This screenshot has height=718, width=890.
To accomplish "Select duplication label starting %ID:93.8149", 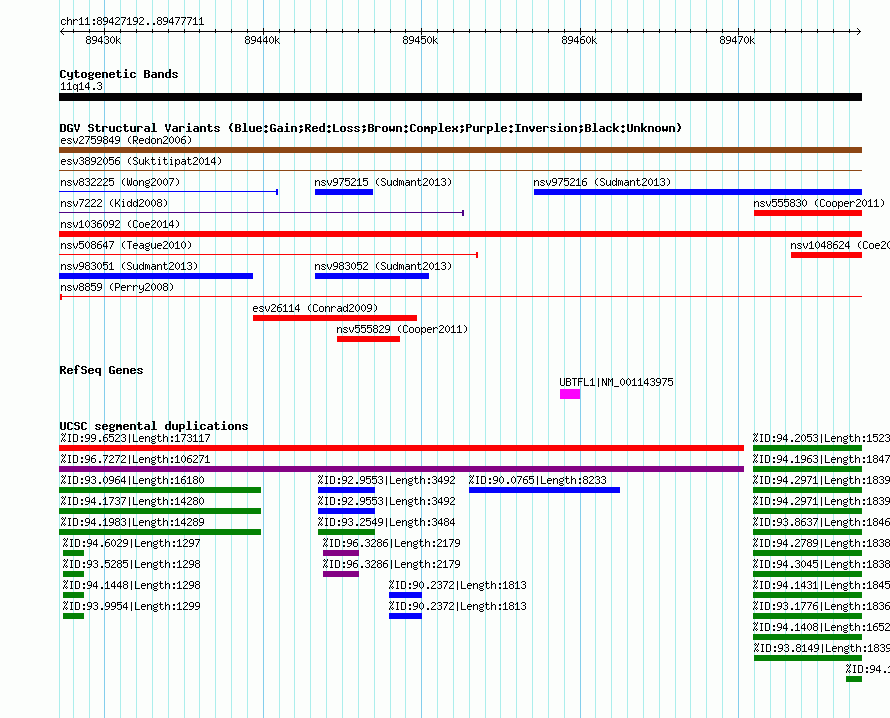I will 821,648.
